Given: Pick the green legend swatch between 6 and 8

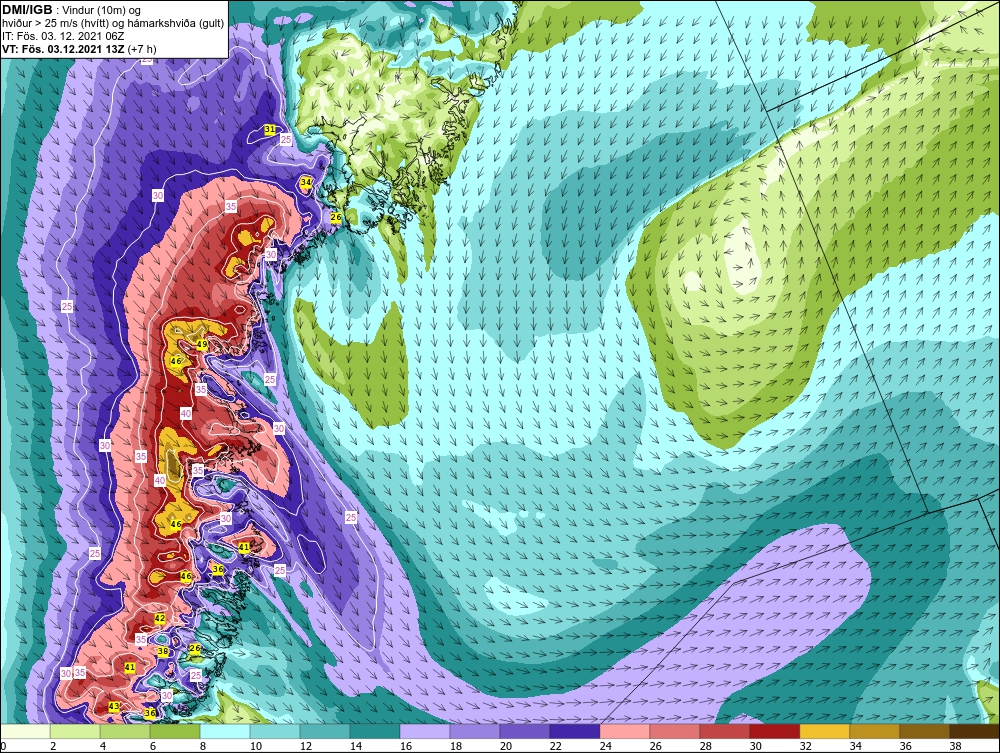Looking at the screenshot, I should (175, 731).
